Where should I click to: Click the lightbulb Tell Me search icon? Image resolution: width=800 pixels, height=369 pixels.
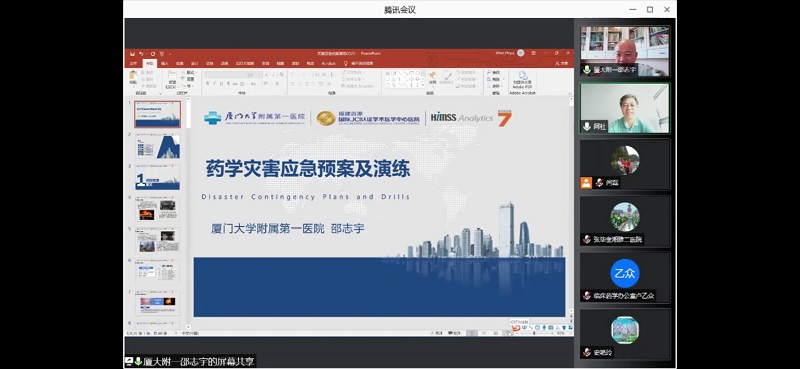345,63
